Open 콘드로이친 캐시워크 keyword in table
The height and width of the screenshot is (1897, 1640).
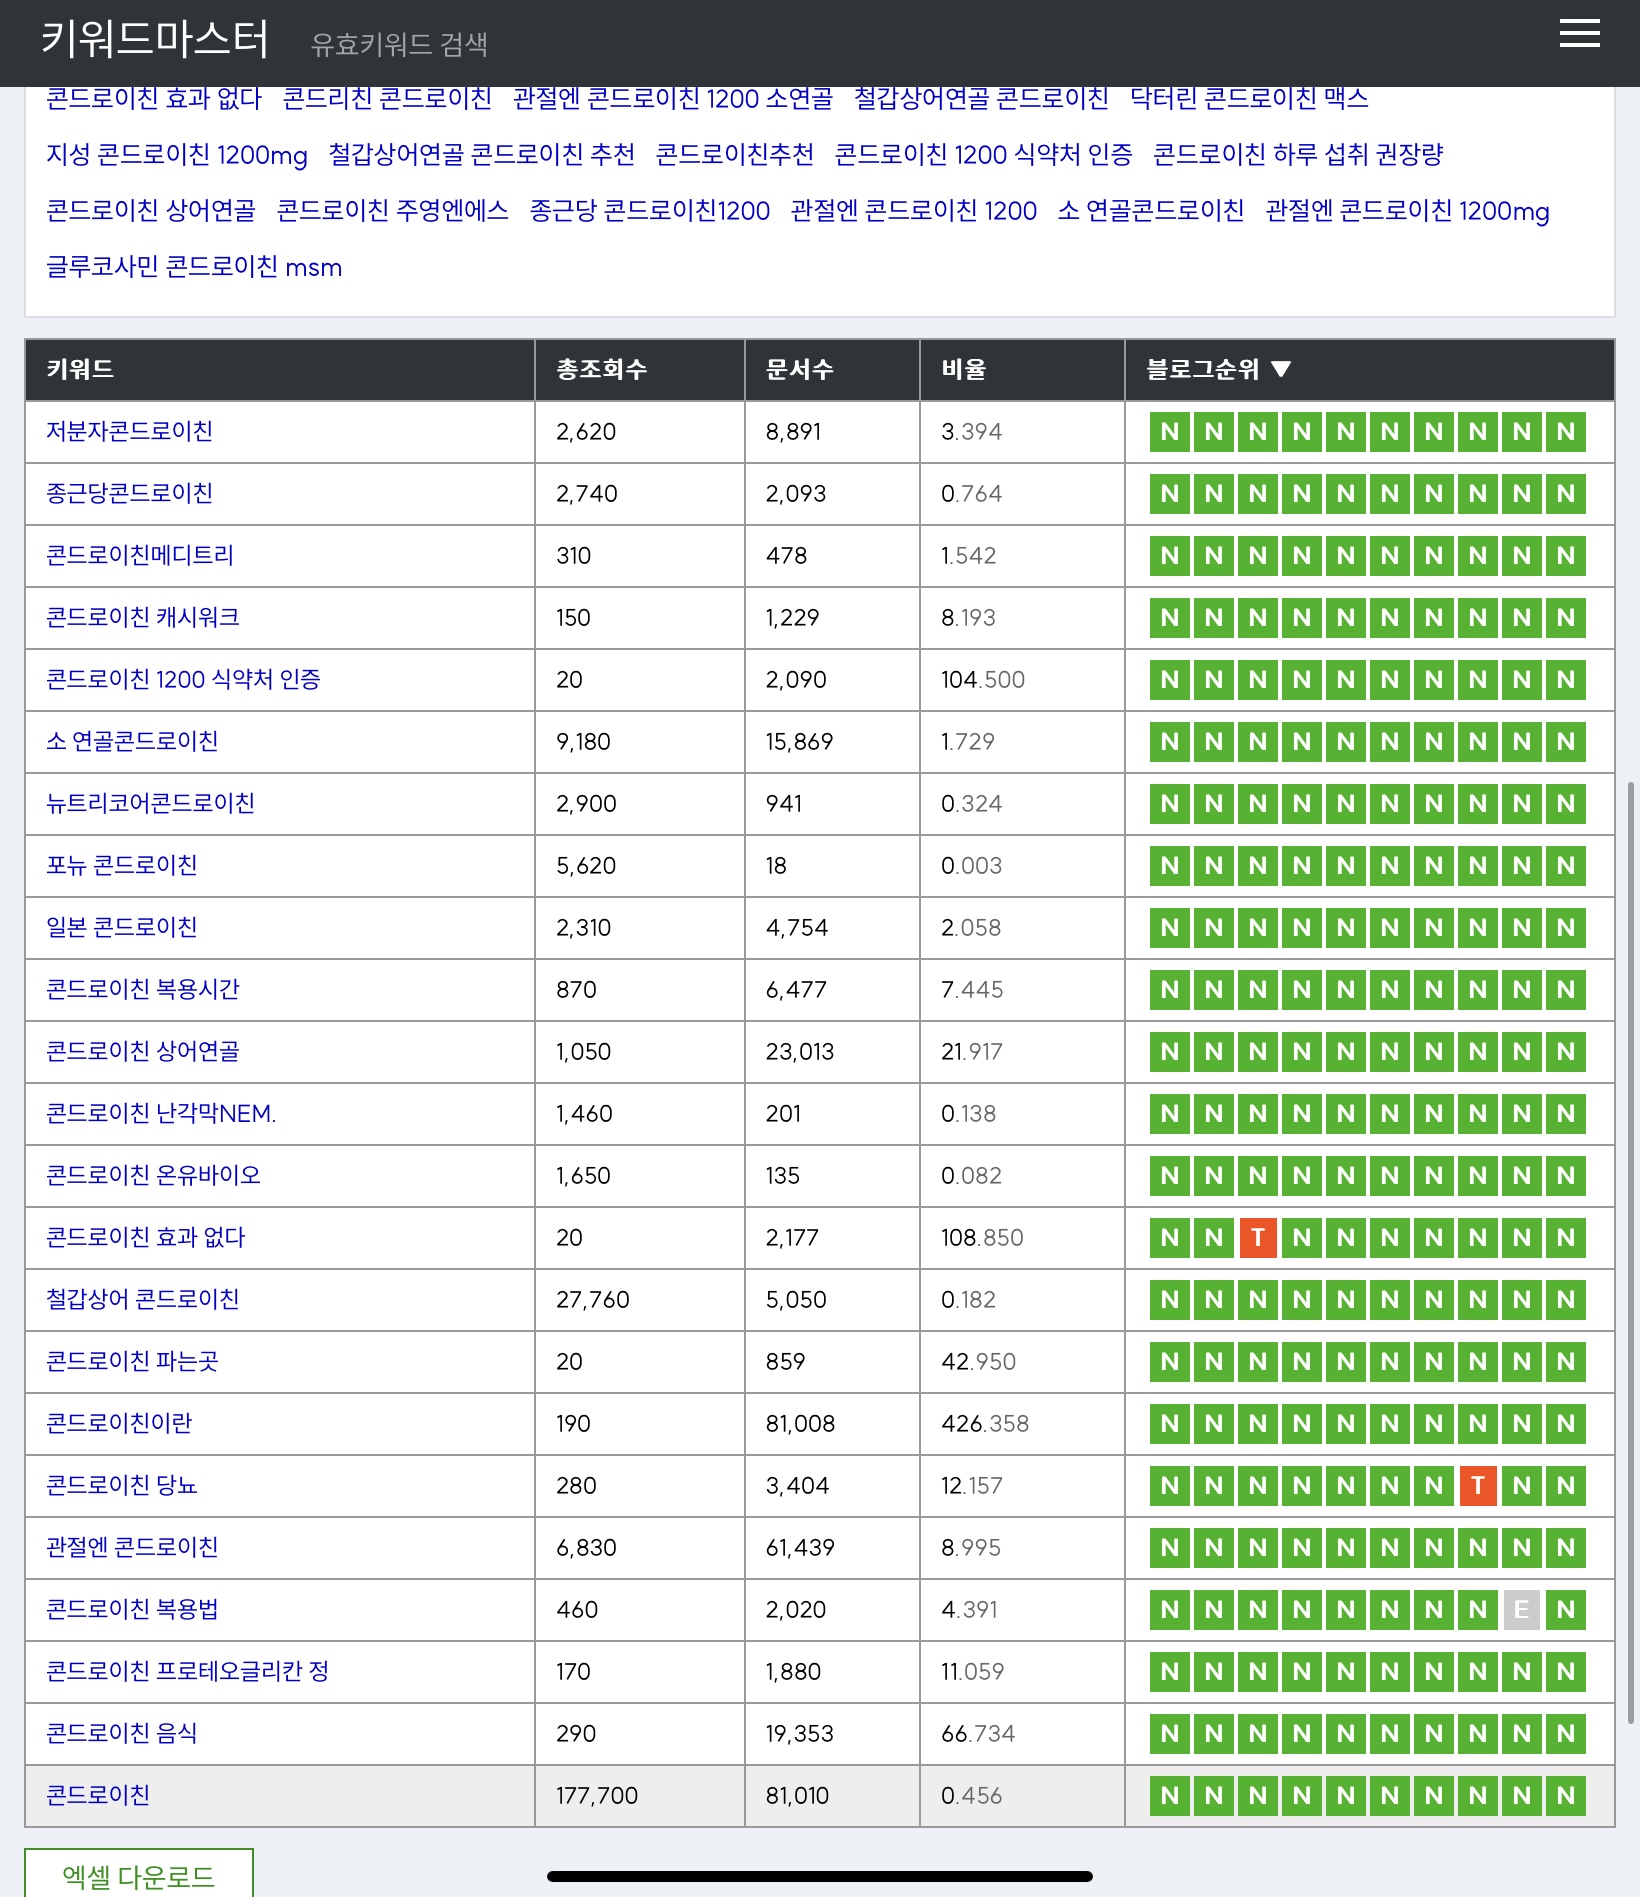[143, 617]
